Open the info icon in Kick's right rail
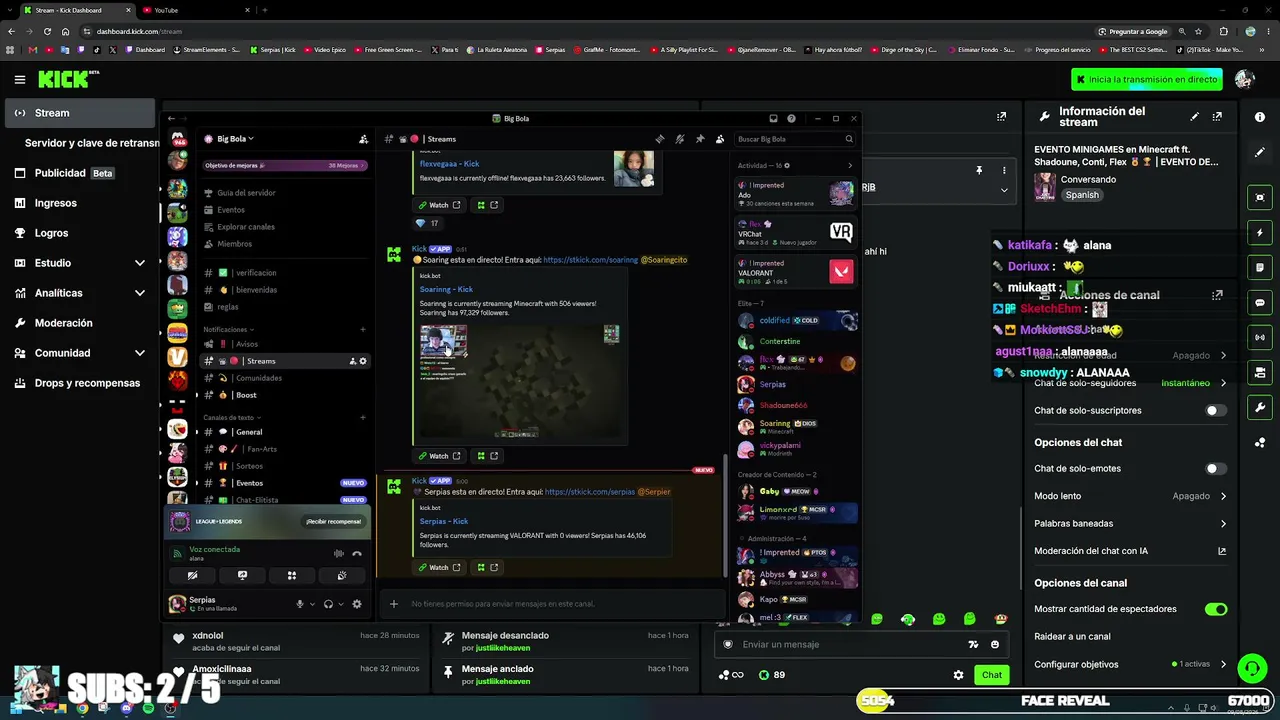1280x720 pixels. click(x=1260, y=117)
